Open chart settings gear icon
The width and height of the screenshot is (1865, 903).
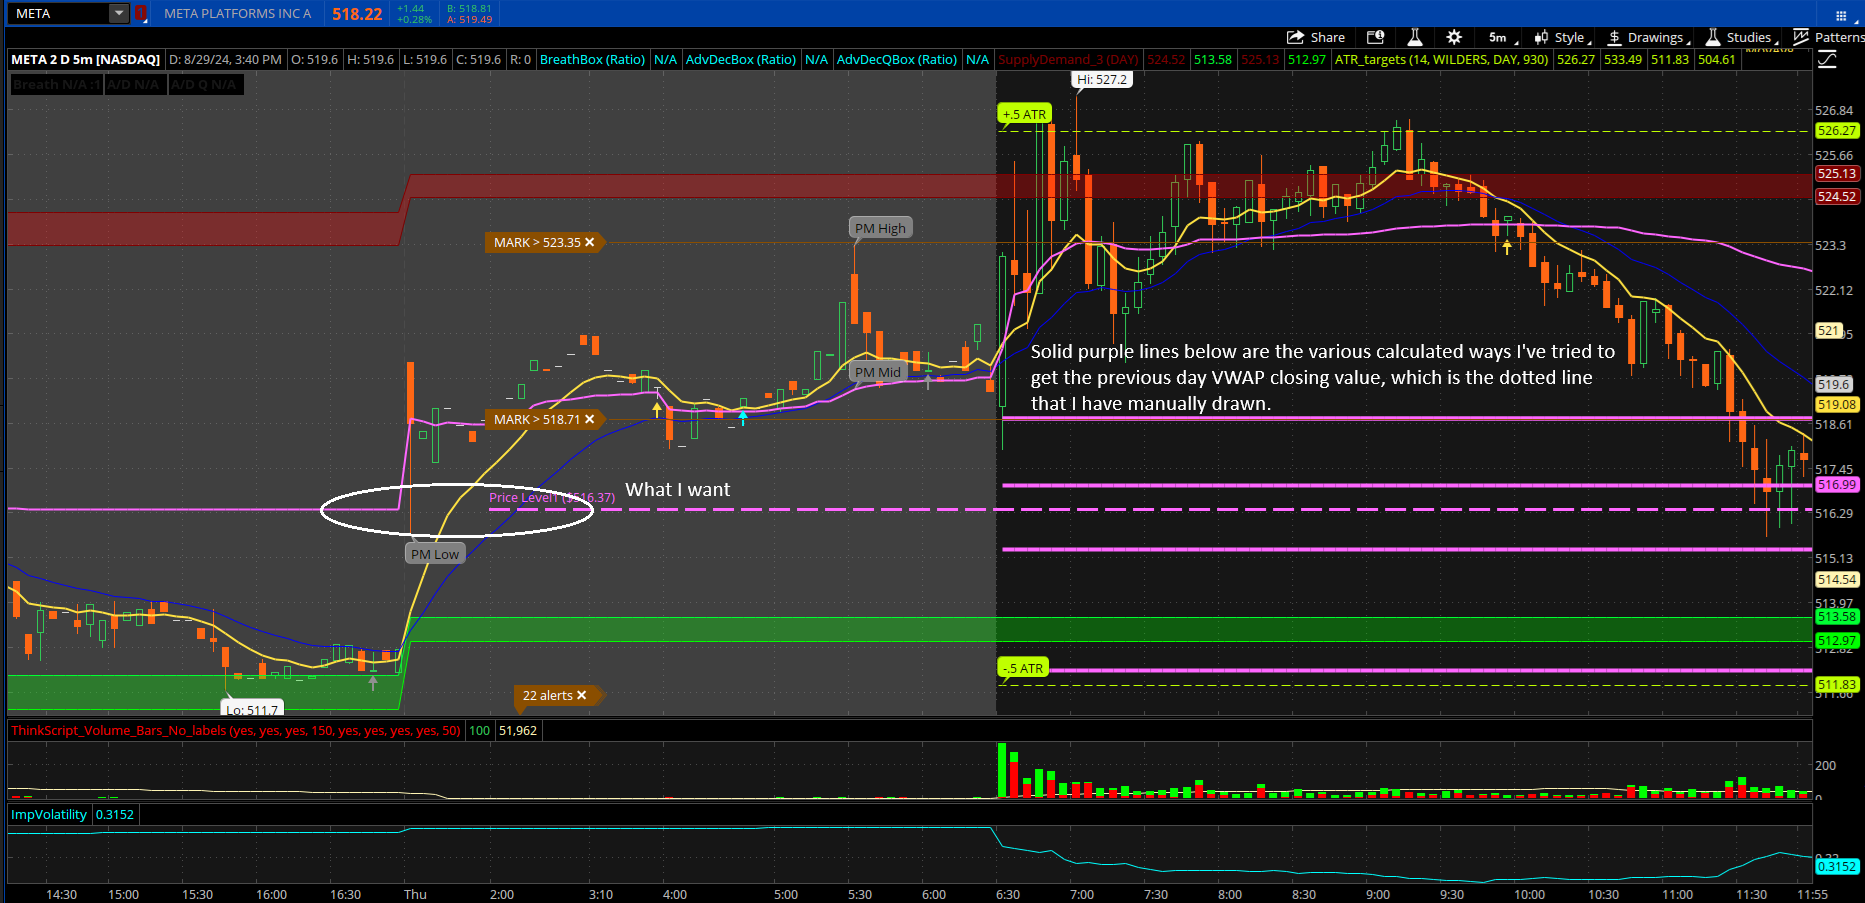click(1454, 37)
